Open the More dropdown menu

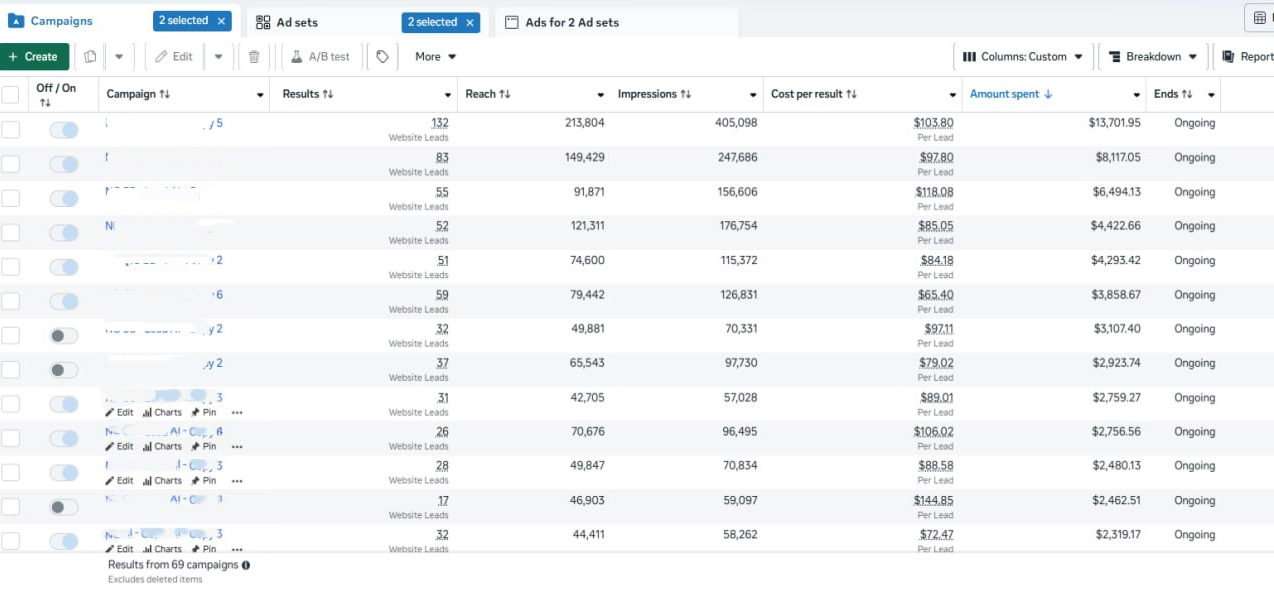(x=435, y=57)
